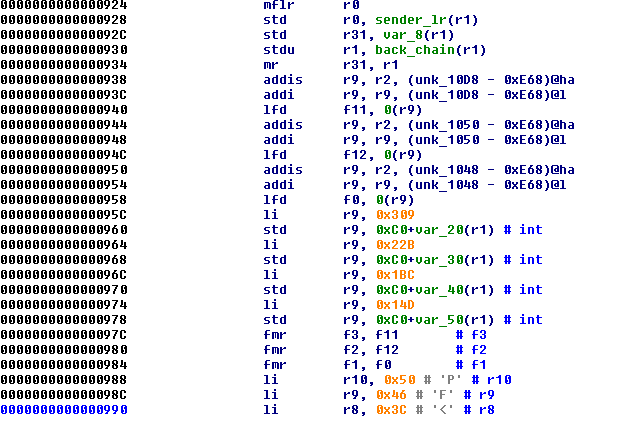The image size is (621, 428).
Task: Select address 0000000000000940
Action: (x=64, y=110)
